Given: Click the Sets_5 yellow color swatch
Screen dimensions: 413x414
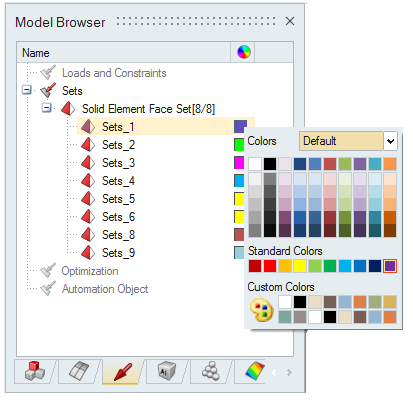Looking at the screenshot, I should [x=239, y=199].
